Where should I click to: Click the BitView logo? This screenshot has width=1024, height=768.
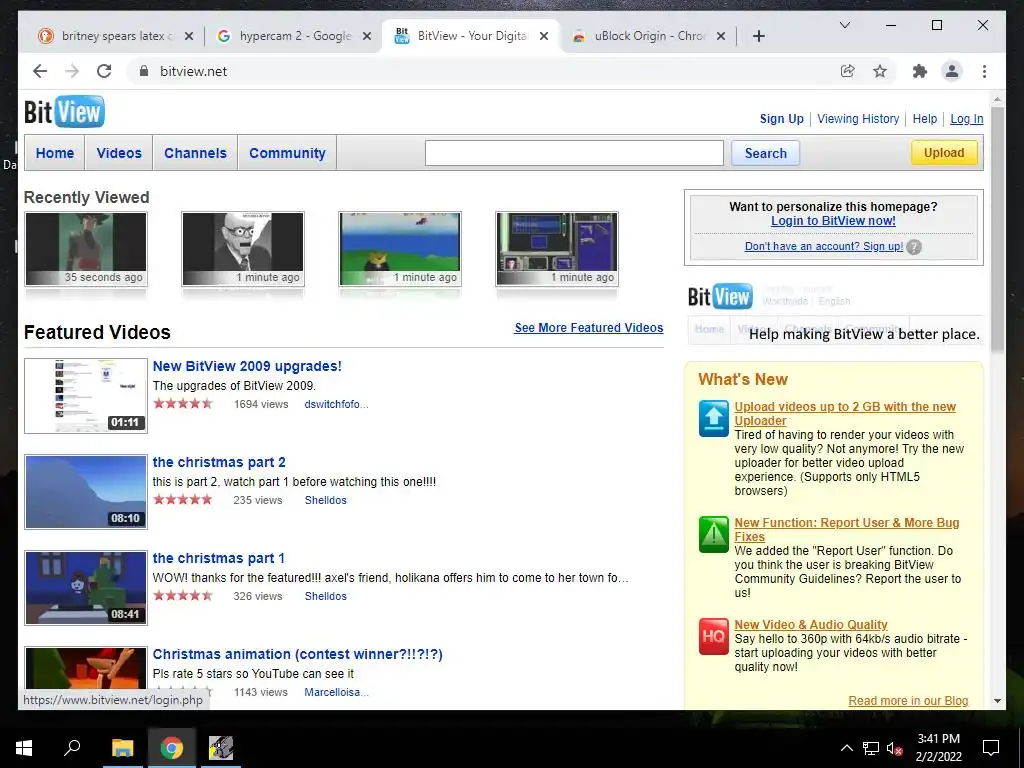pos(64,112)
